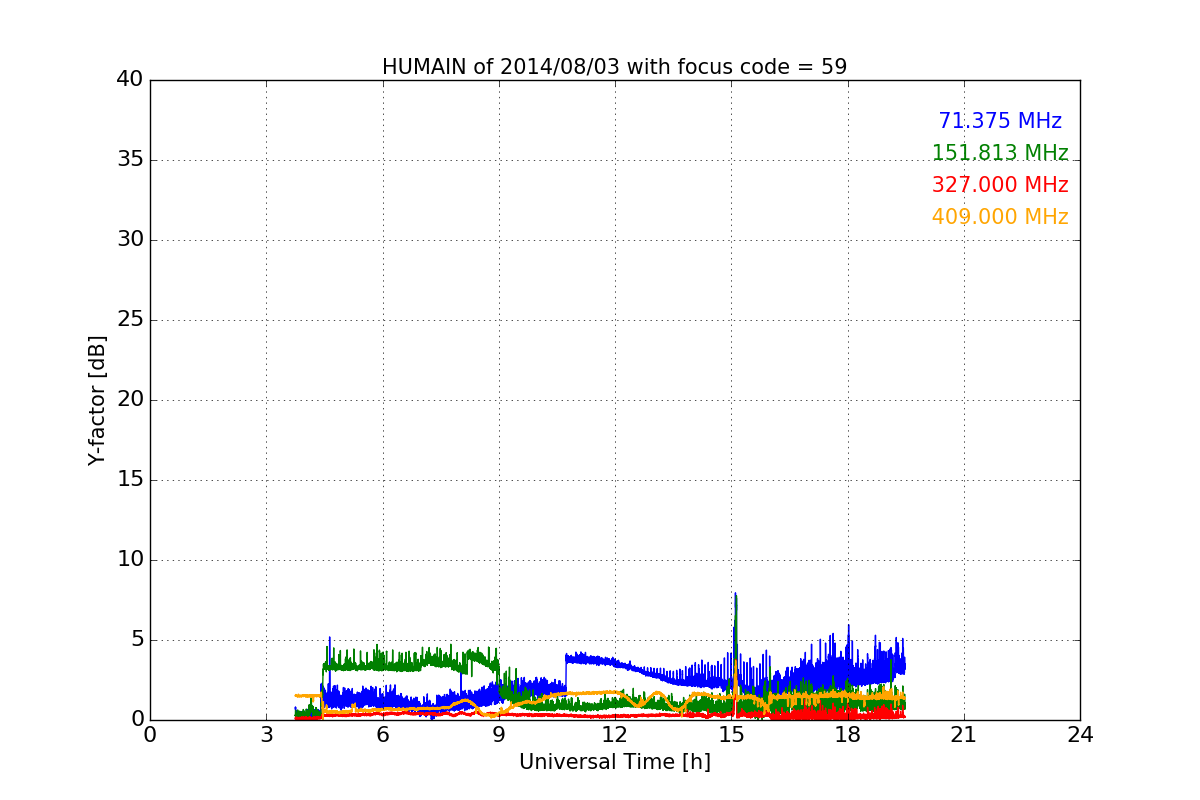Click the x-axis tick label 6
The width and height of the screenshot is (1200, 800).
(x=382, y=734)
